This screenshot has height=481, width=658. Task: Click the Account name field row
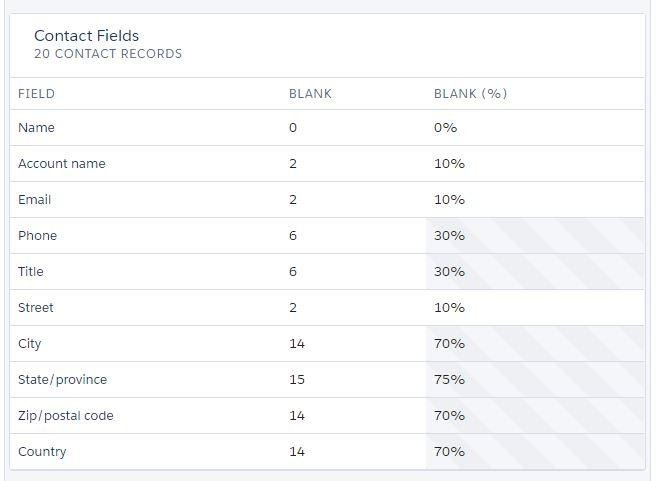pyautogui.click(x=327, y=164)
